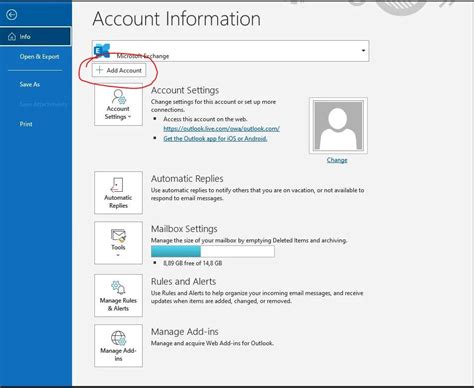Click the Account Settings heading

185,90
